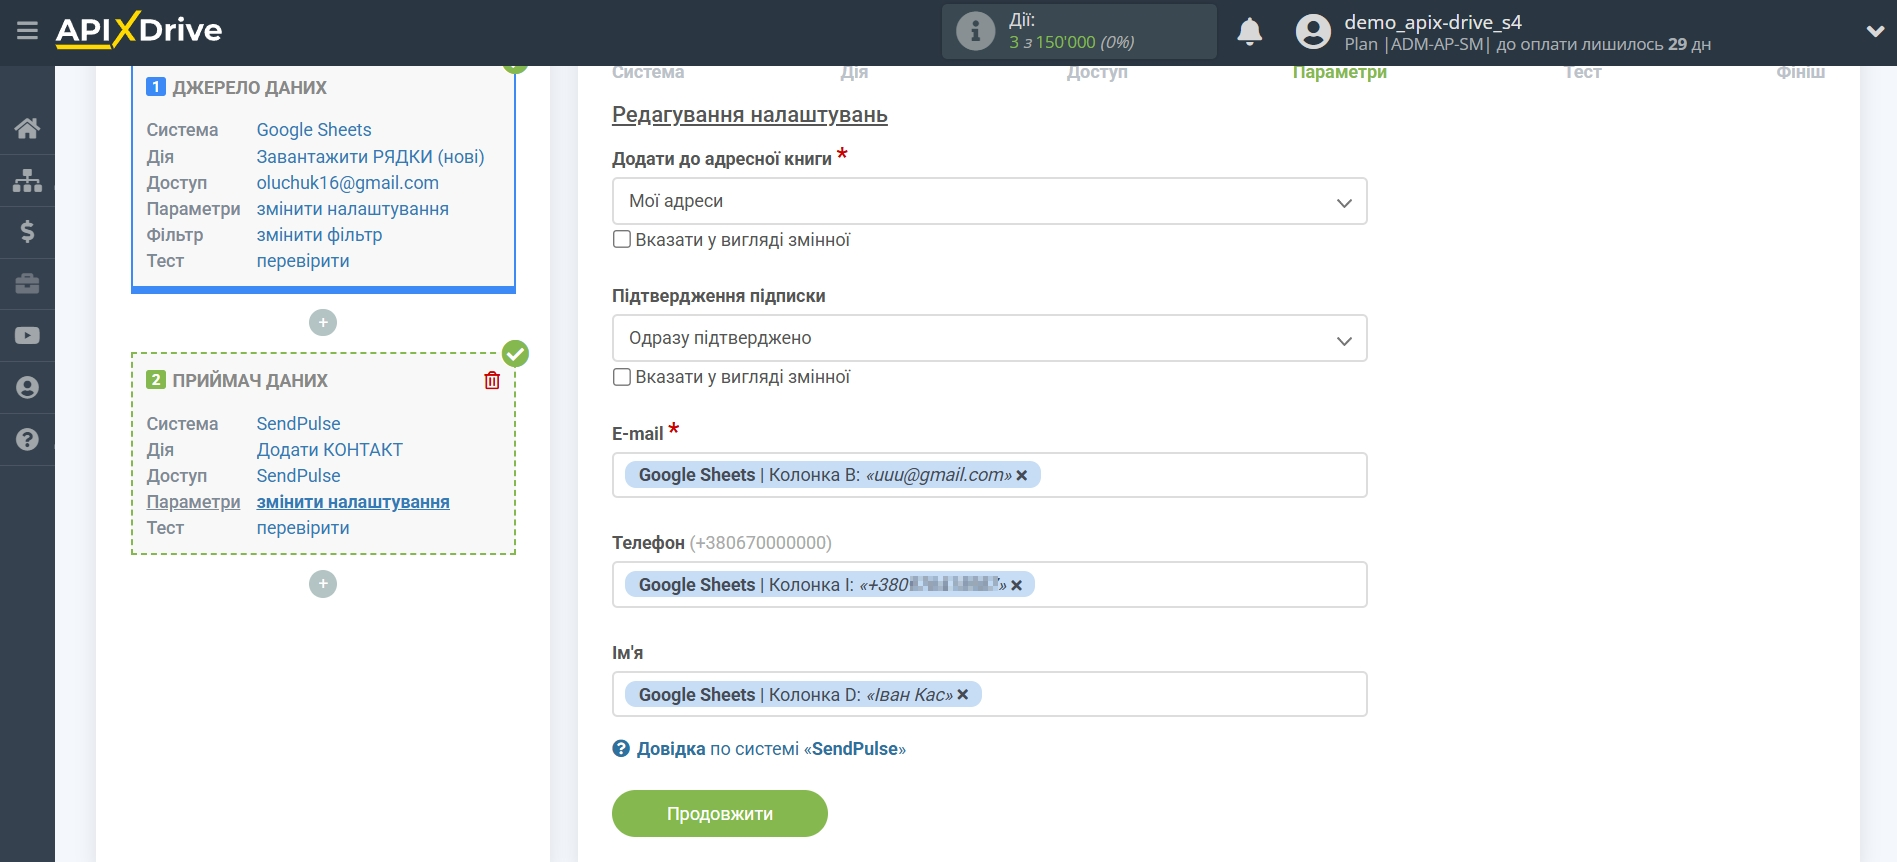Open Додати КОНТАКТ action link
Viewport: 1897px width, 862px height.
(x=329, y=450)
